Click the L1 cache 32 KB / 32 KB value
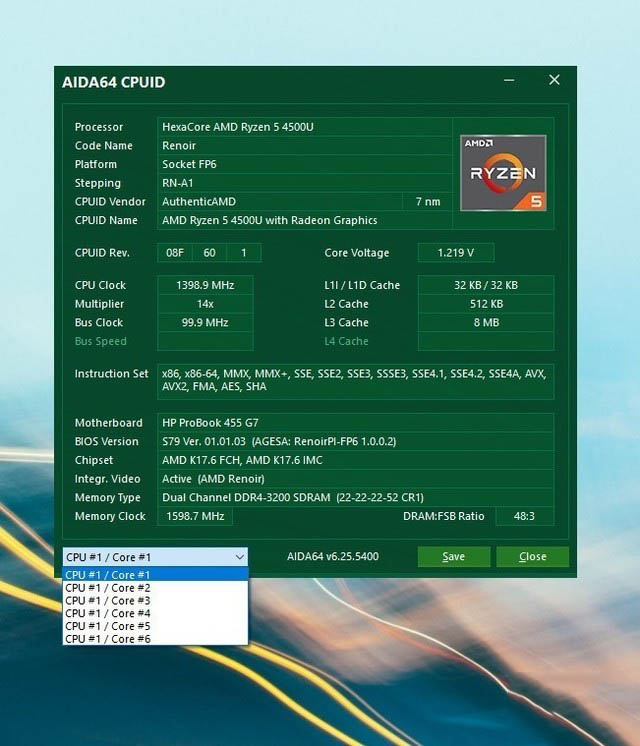This screenshot has height=746, width=640. (486, 285)
